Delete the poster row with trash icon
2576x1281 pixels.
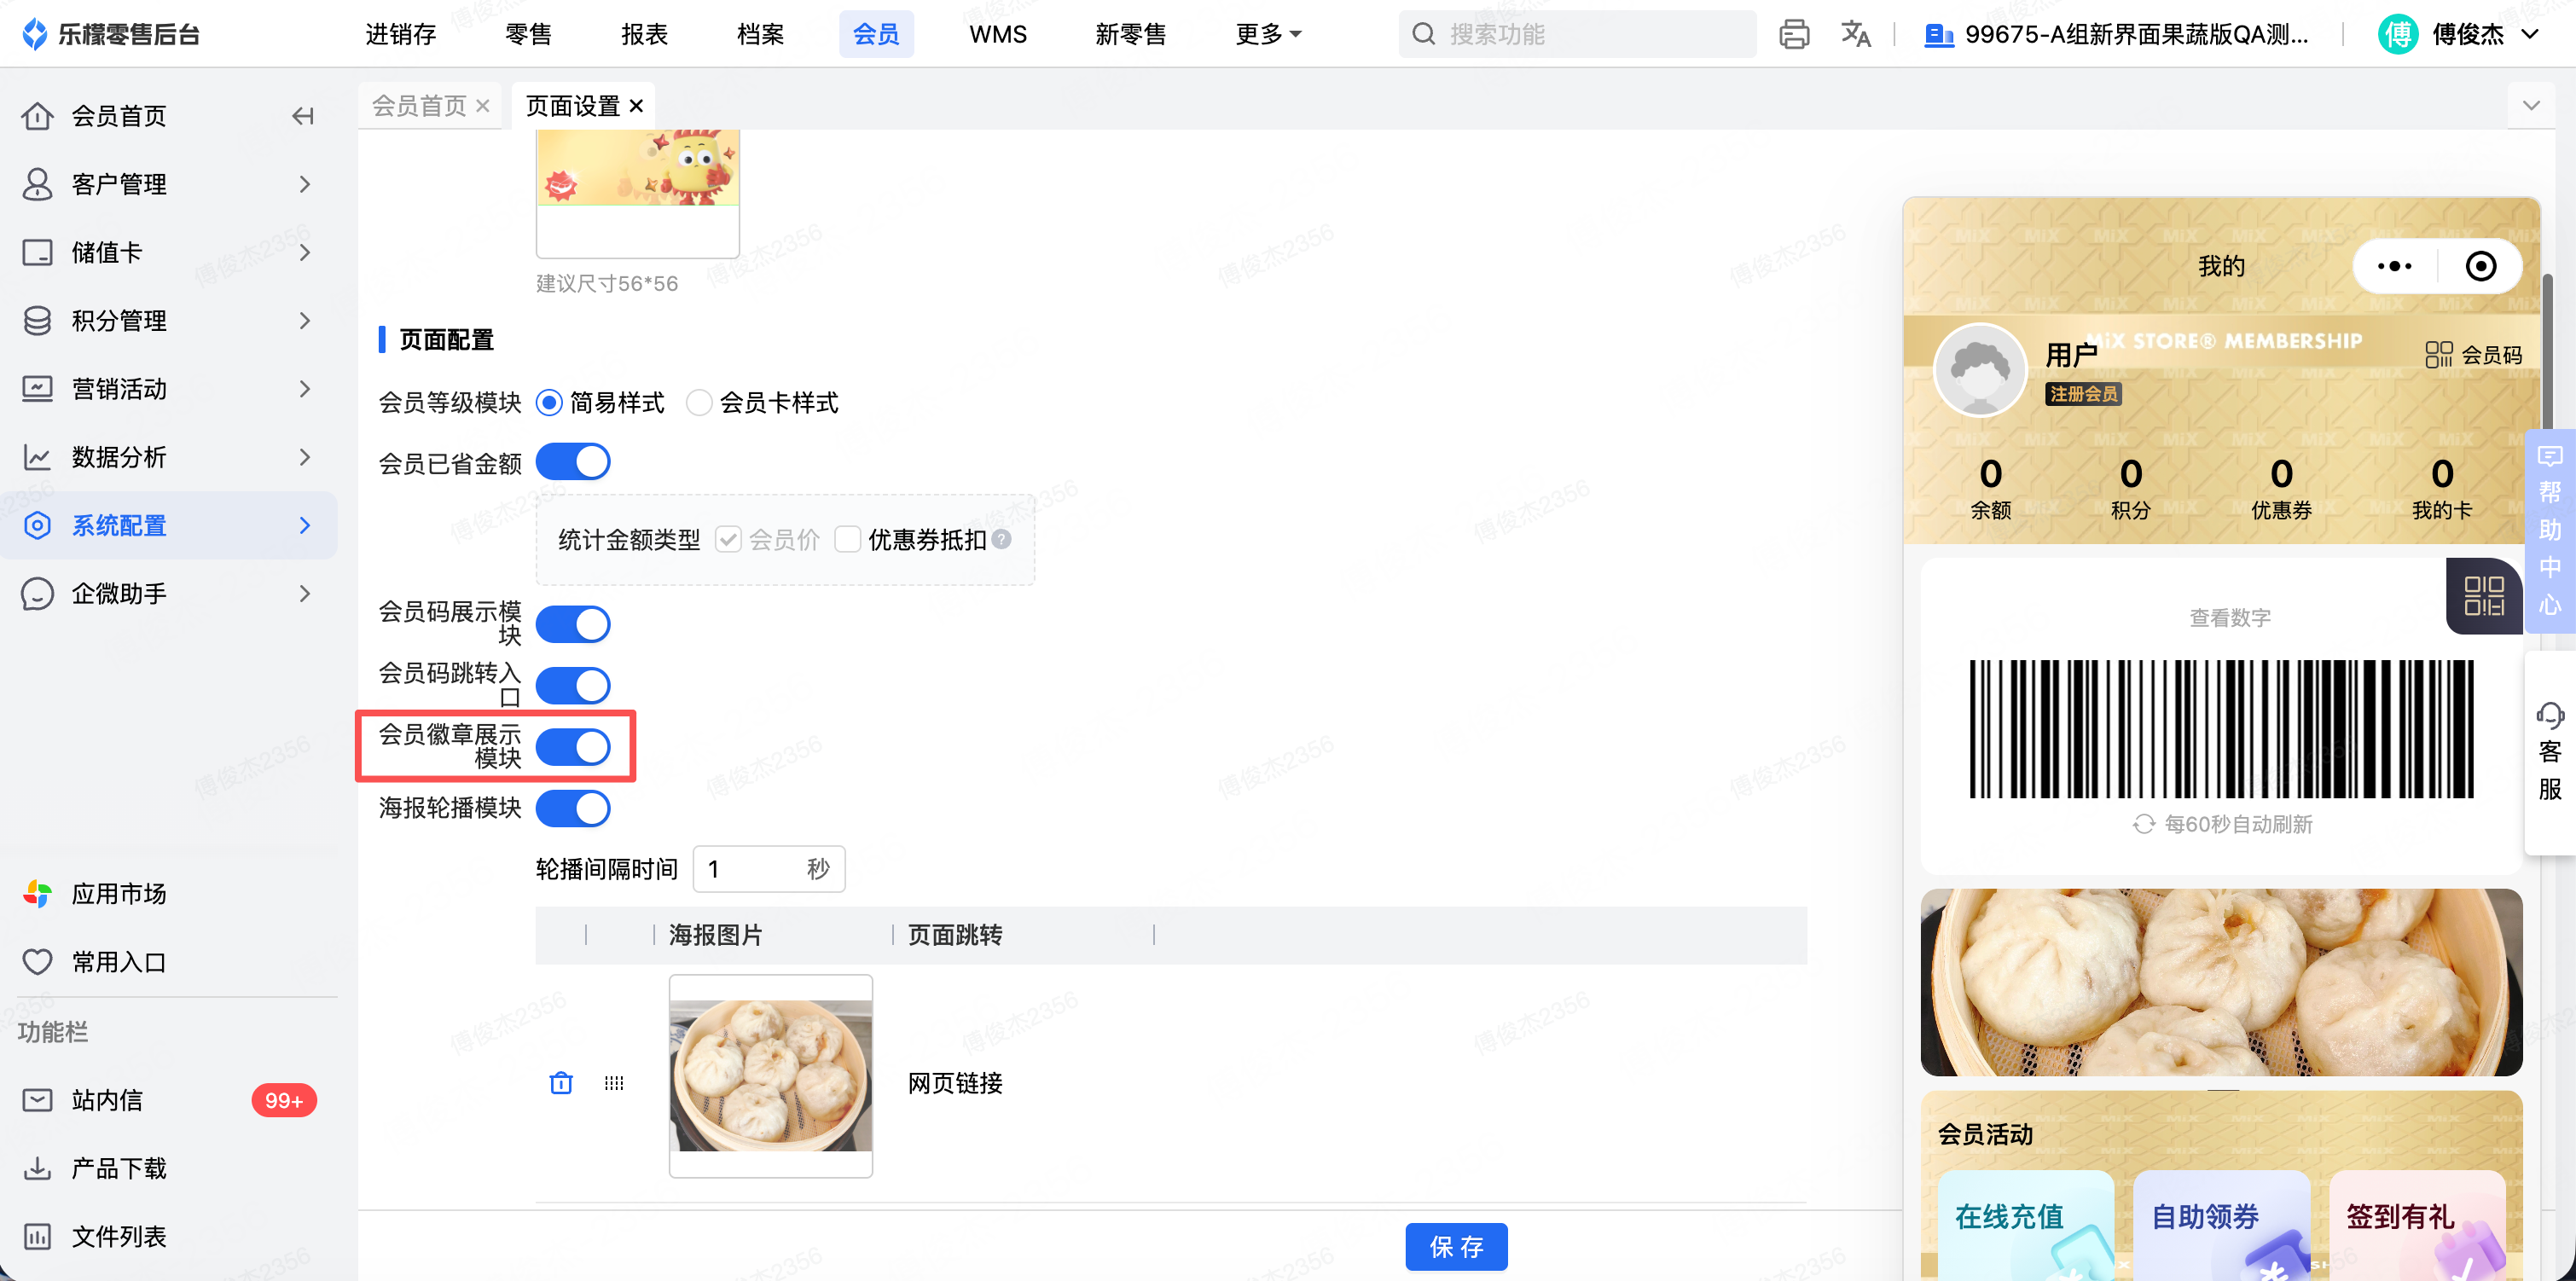click(561, 1083)
